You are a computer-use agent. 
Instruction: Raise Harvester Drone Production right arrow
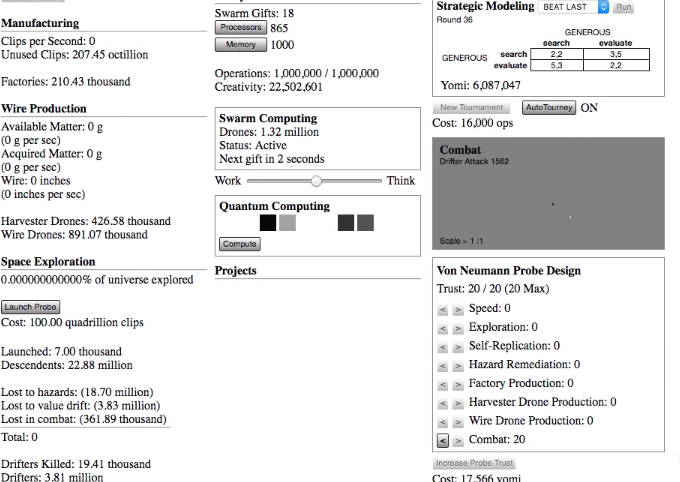point(458,402)
